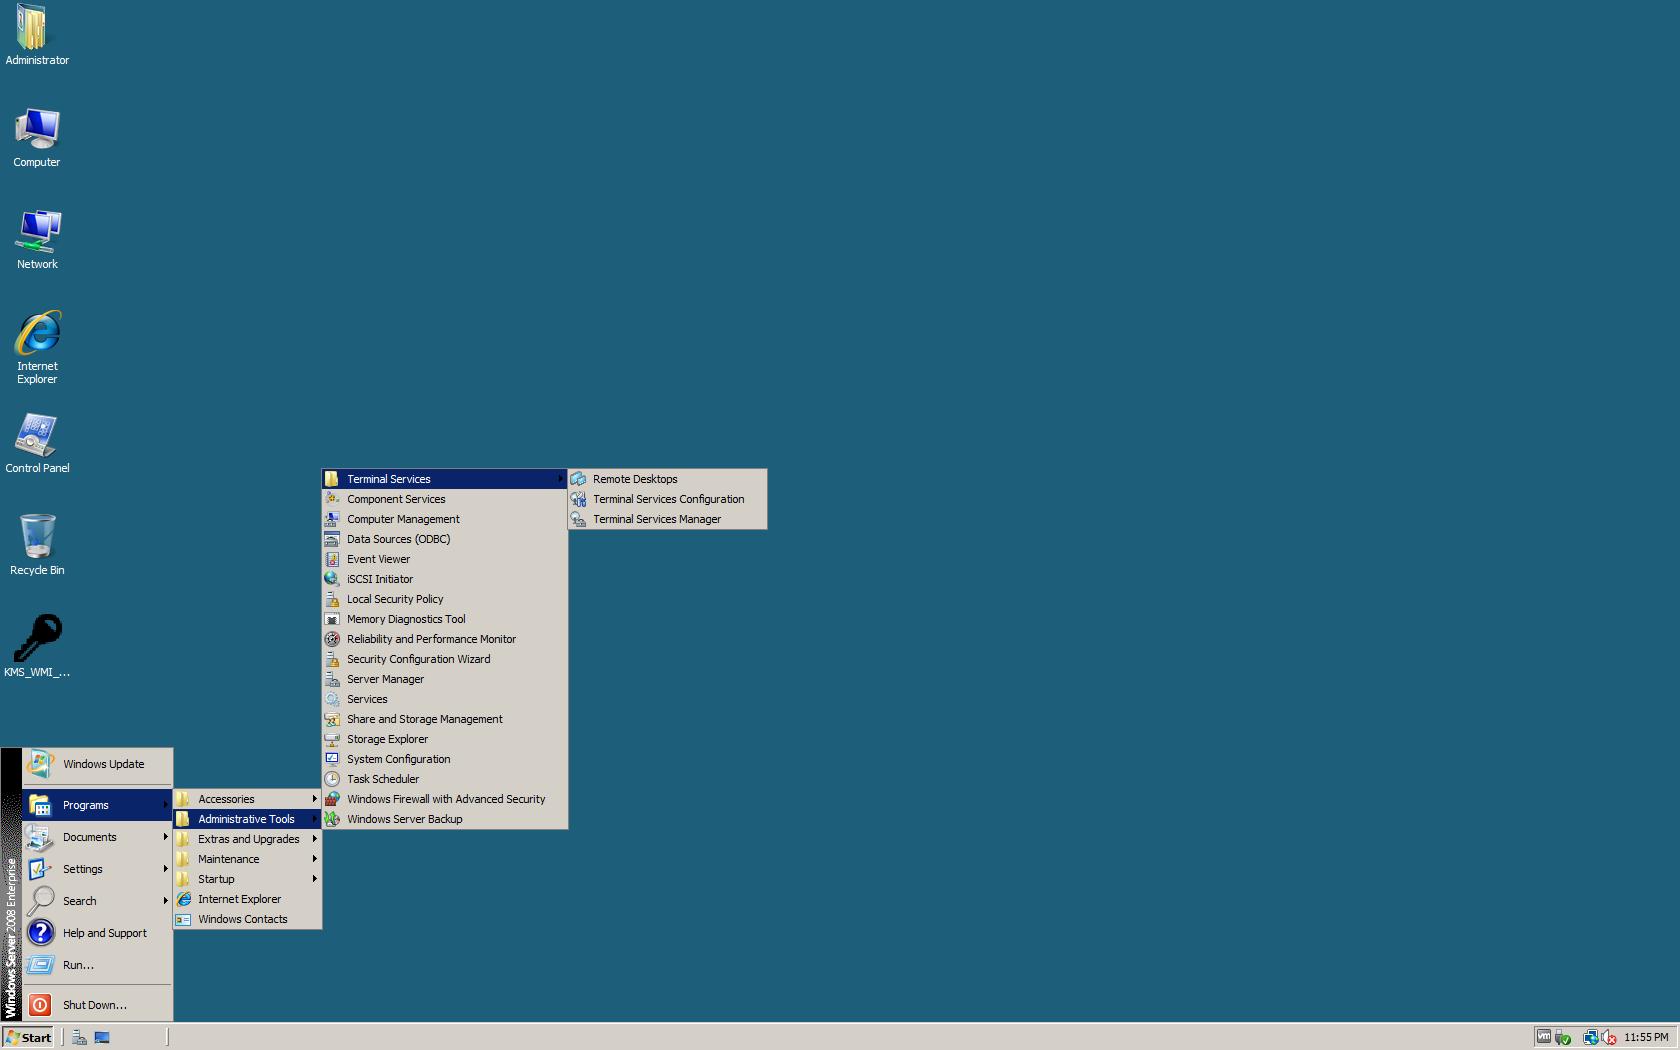The height and width of the screenshot is (1050, 1680).
Task: Open Windows Firewall with Advanced Security
Action: point(445,799)
